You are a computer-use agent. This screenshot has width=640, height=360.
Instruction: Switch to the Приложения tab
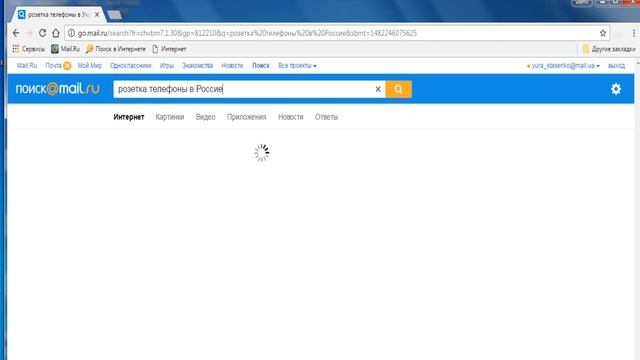(x=247, y=117)
